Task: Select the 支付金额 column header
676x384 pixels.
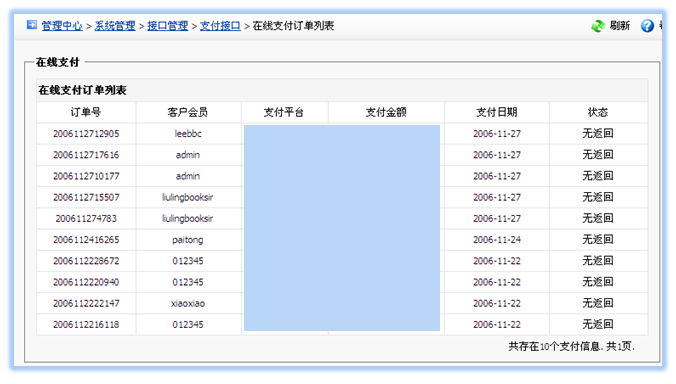Action: [x=386, y=112]
